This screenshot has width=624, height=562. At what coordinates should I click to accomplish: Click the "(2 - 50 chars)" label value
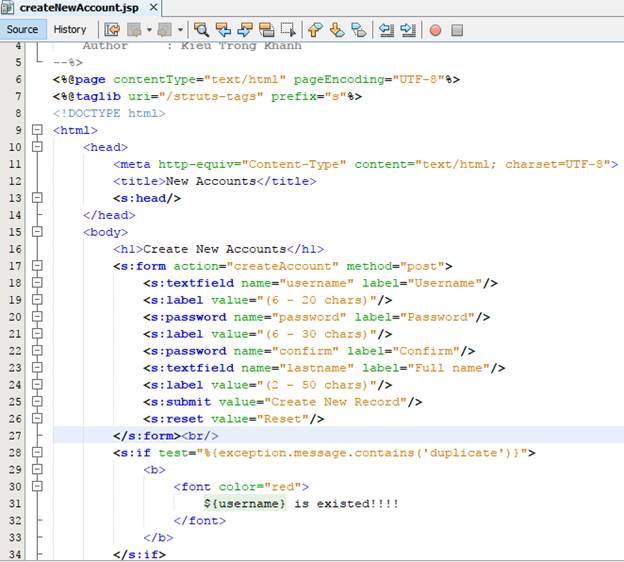pos(316,384)
